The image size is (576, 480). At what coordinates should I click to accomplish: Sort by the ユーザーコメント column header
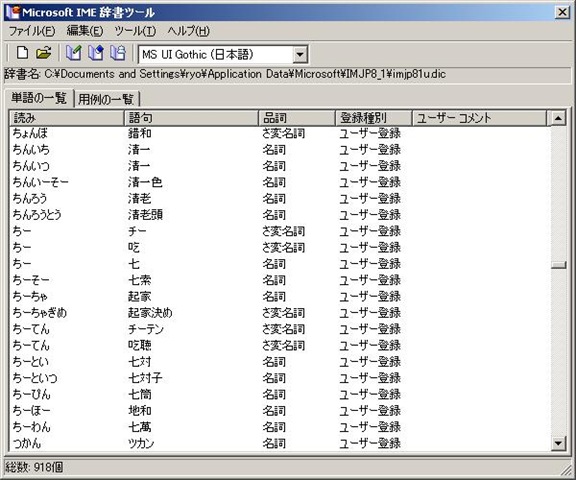point(479,118)
